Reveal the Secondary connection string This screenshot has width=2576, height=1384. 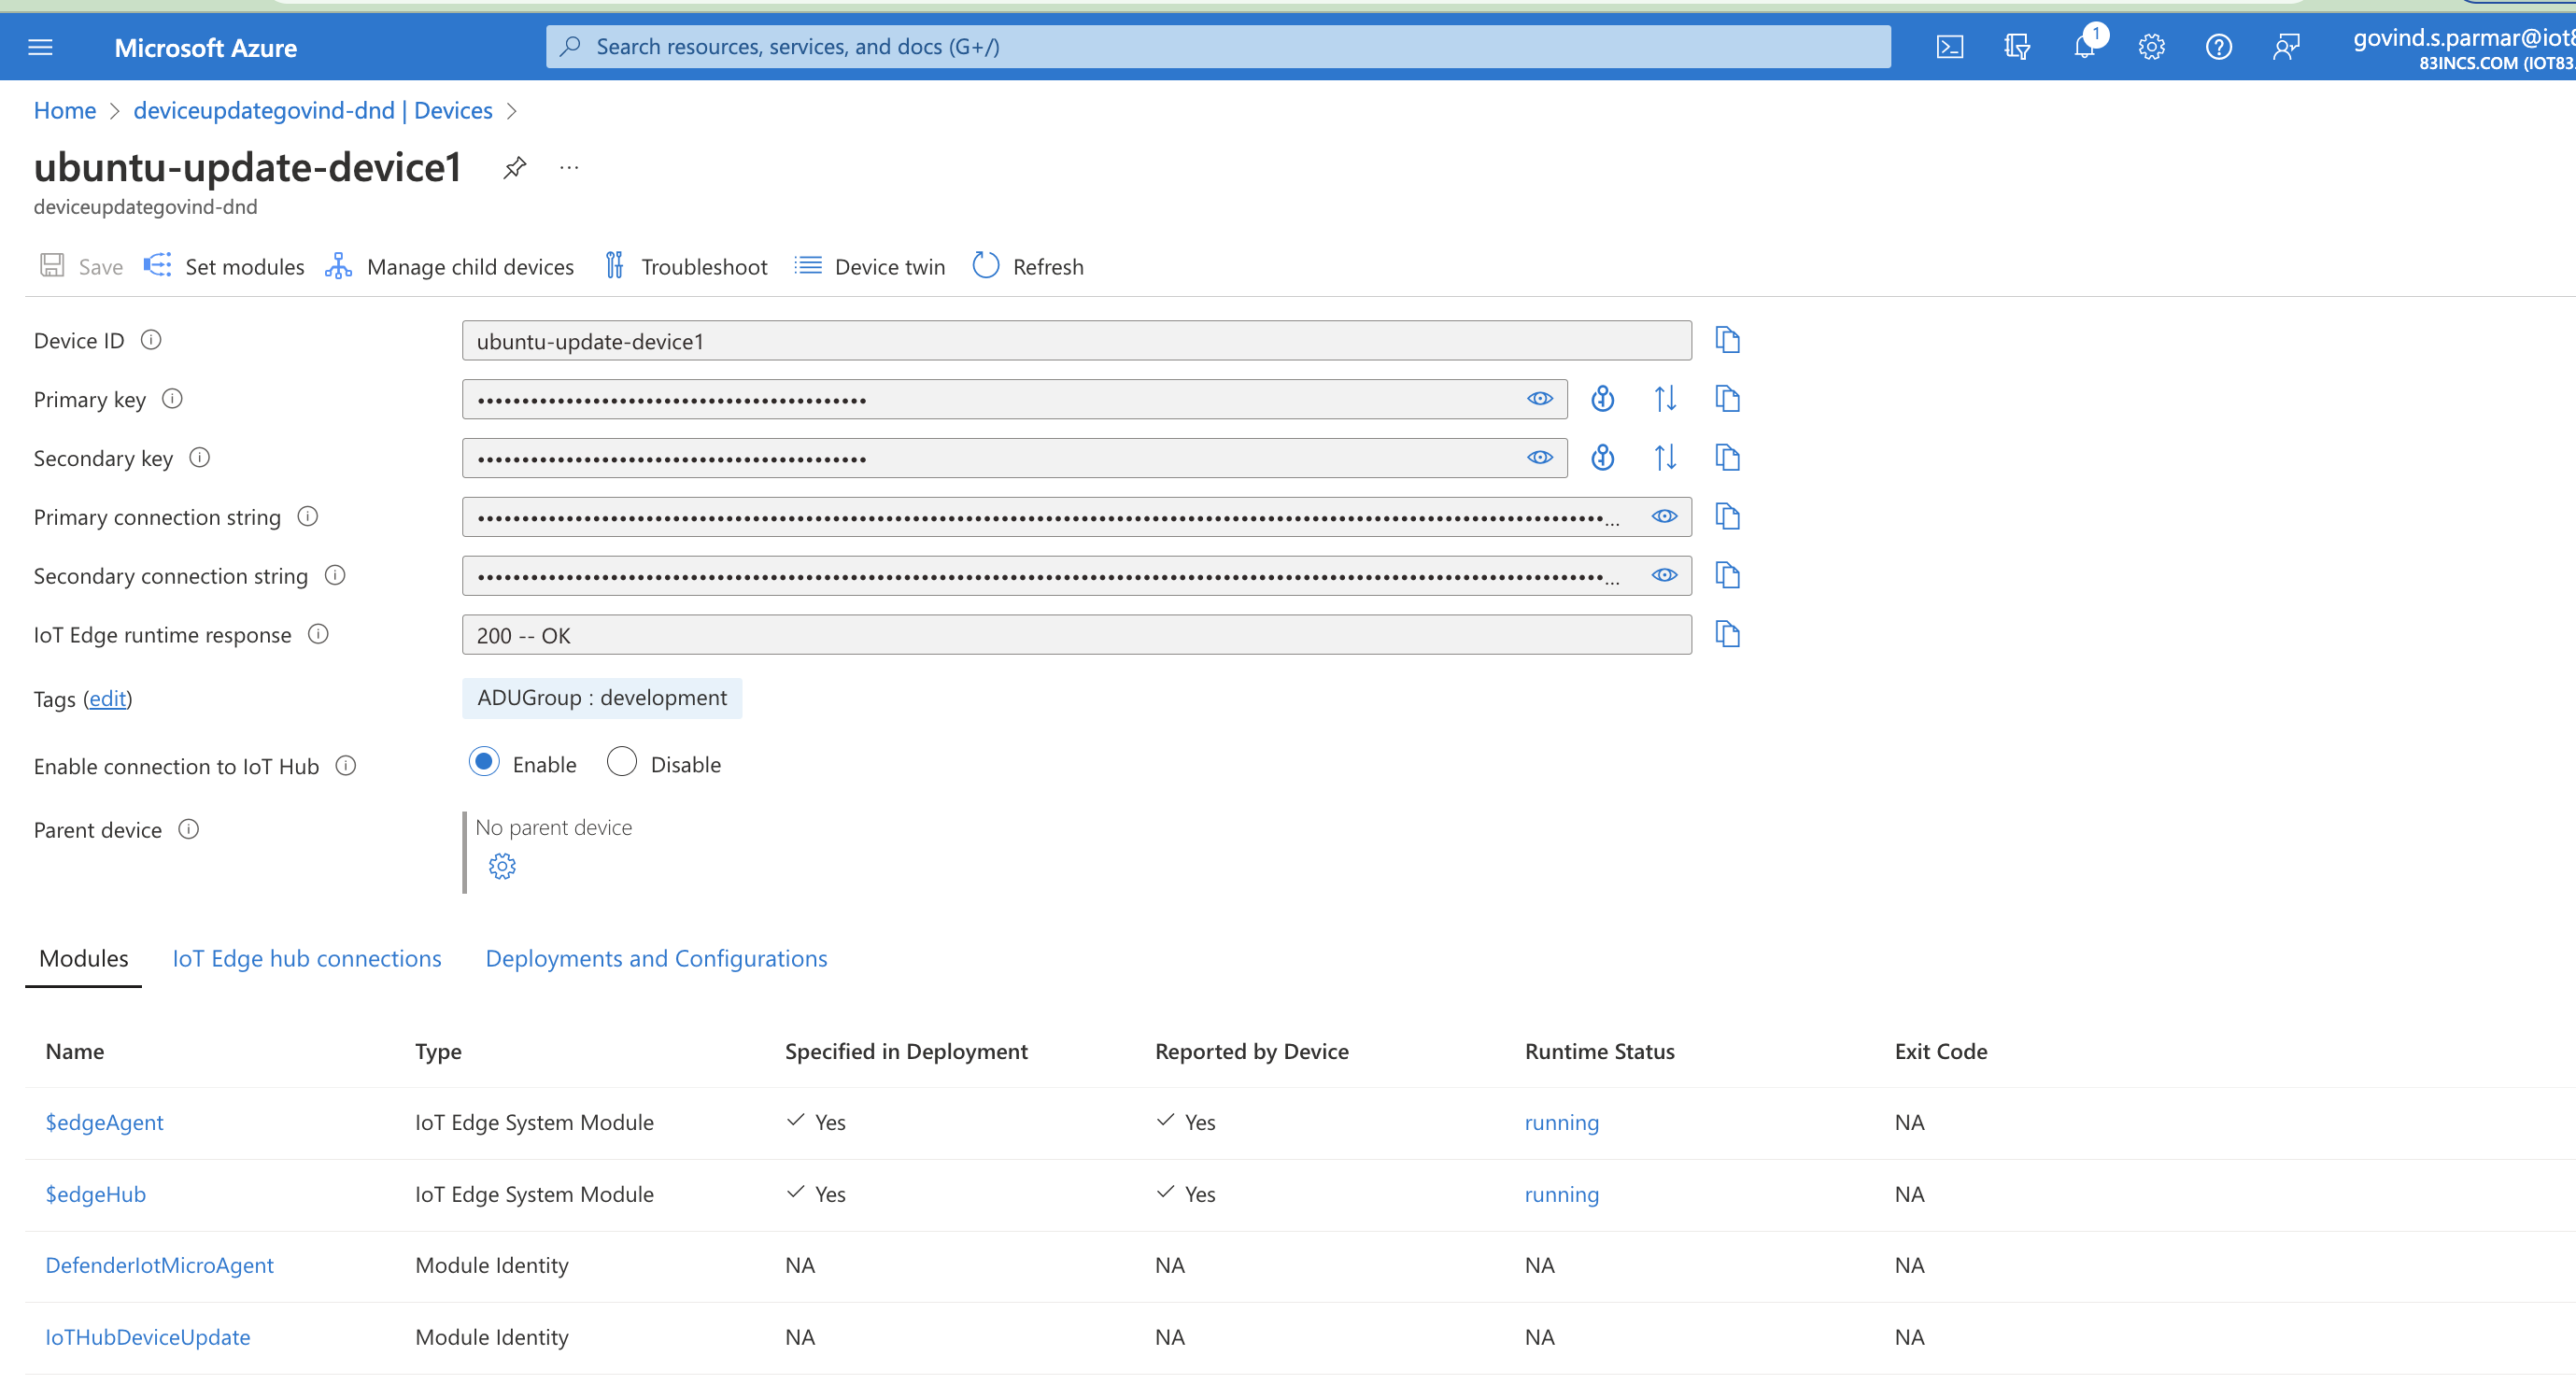[x=1664, y=575]
